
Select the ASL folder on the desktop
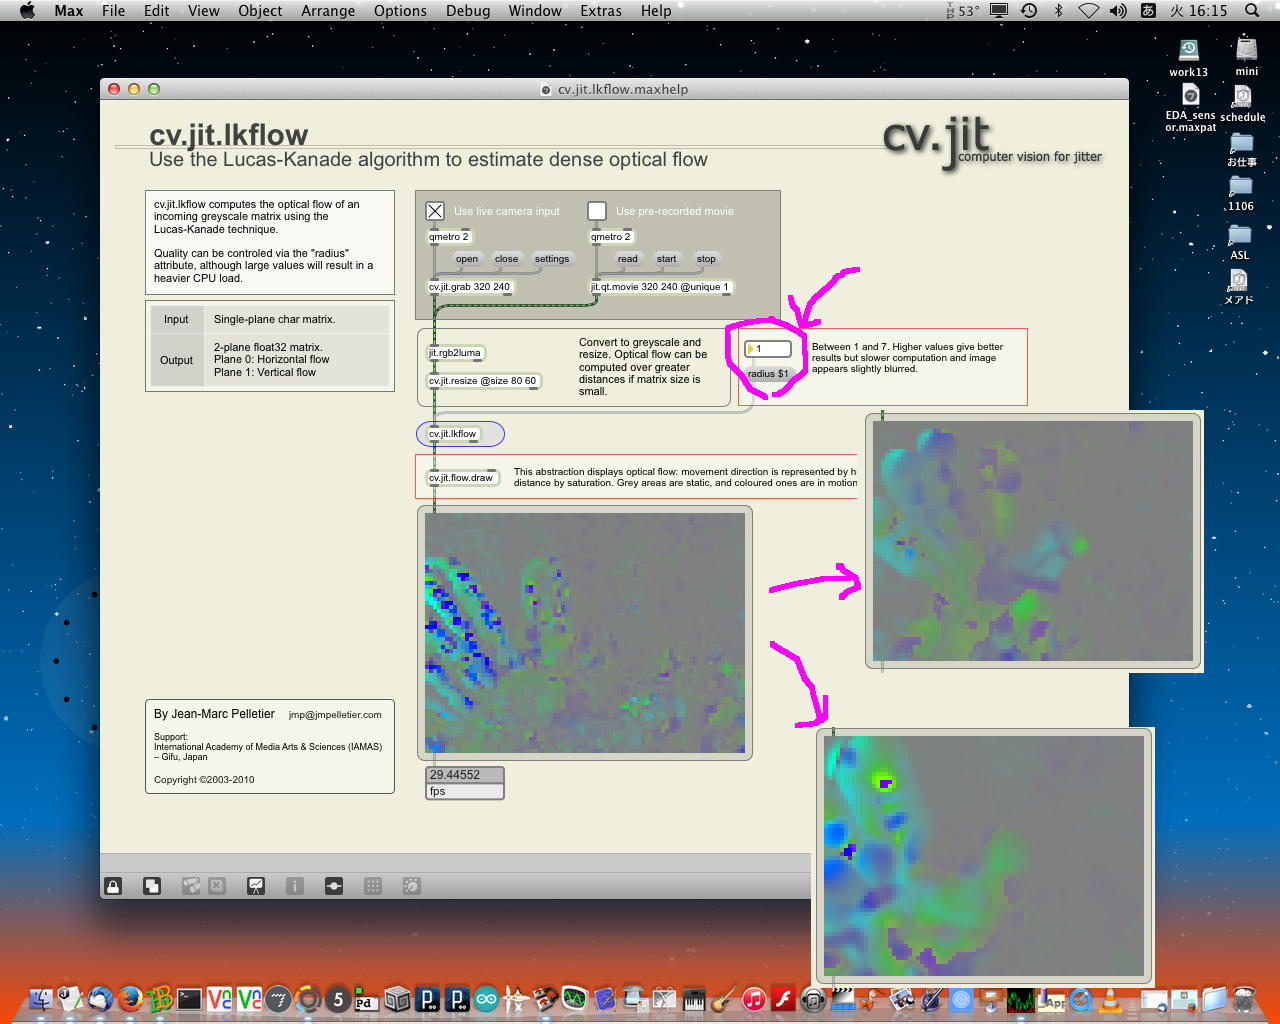(1240, 235)
